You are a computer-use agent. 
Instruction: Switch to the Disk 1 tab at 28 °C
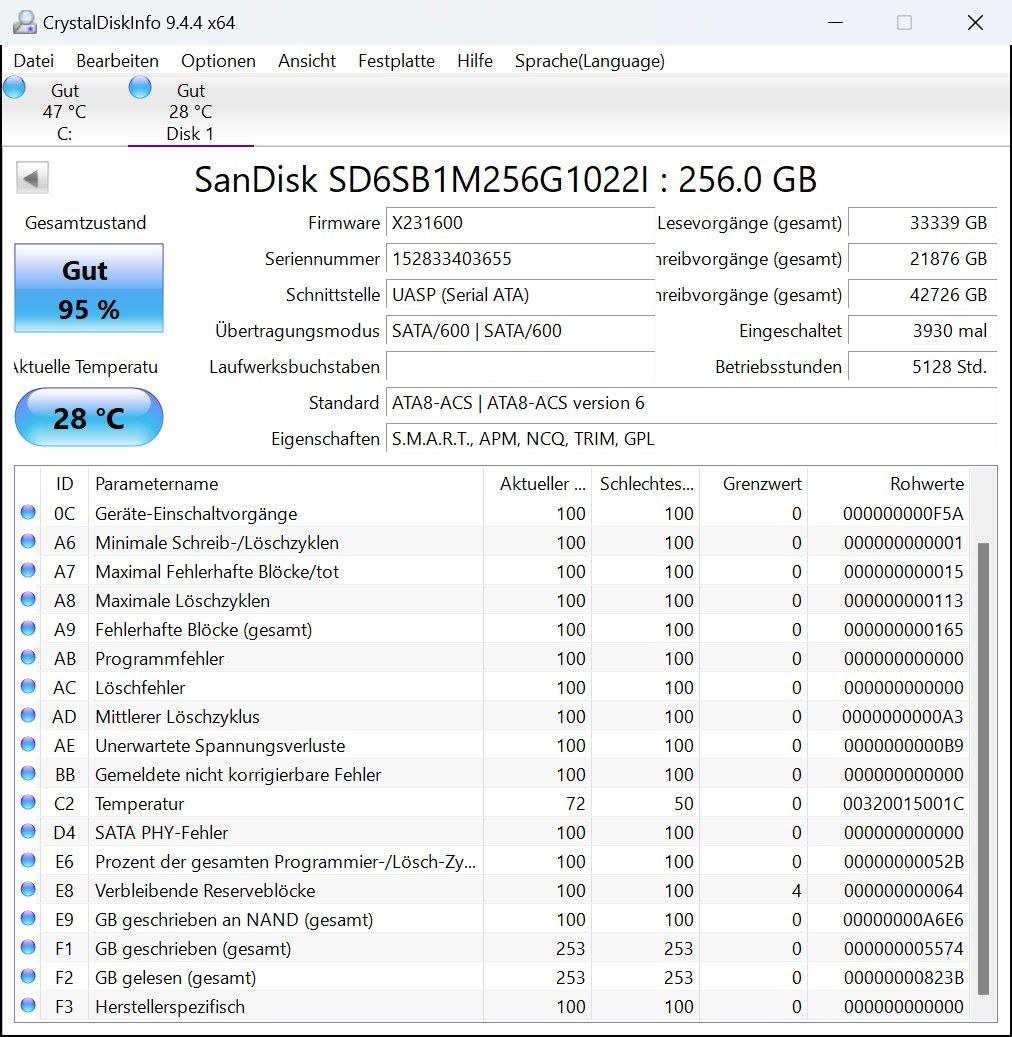[x=190, y=111]
